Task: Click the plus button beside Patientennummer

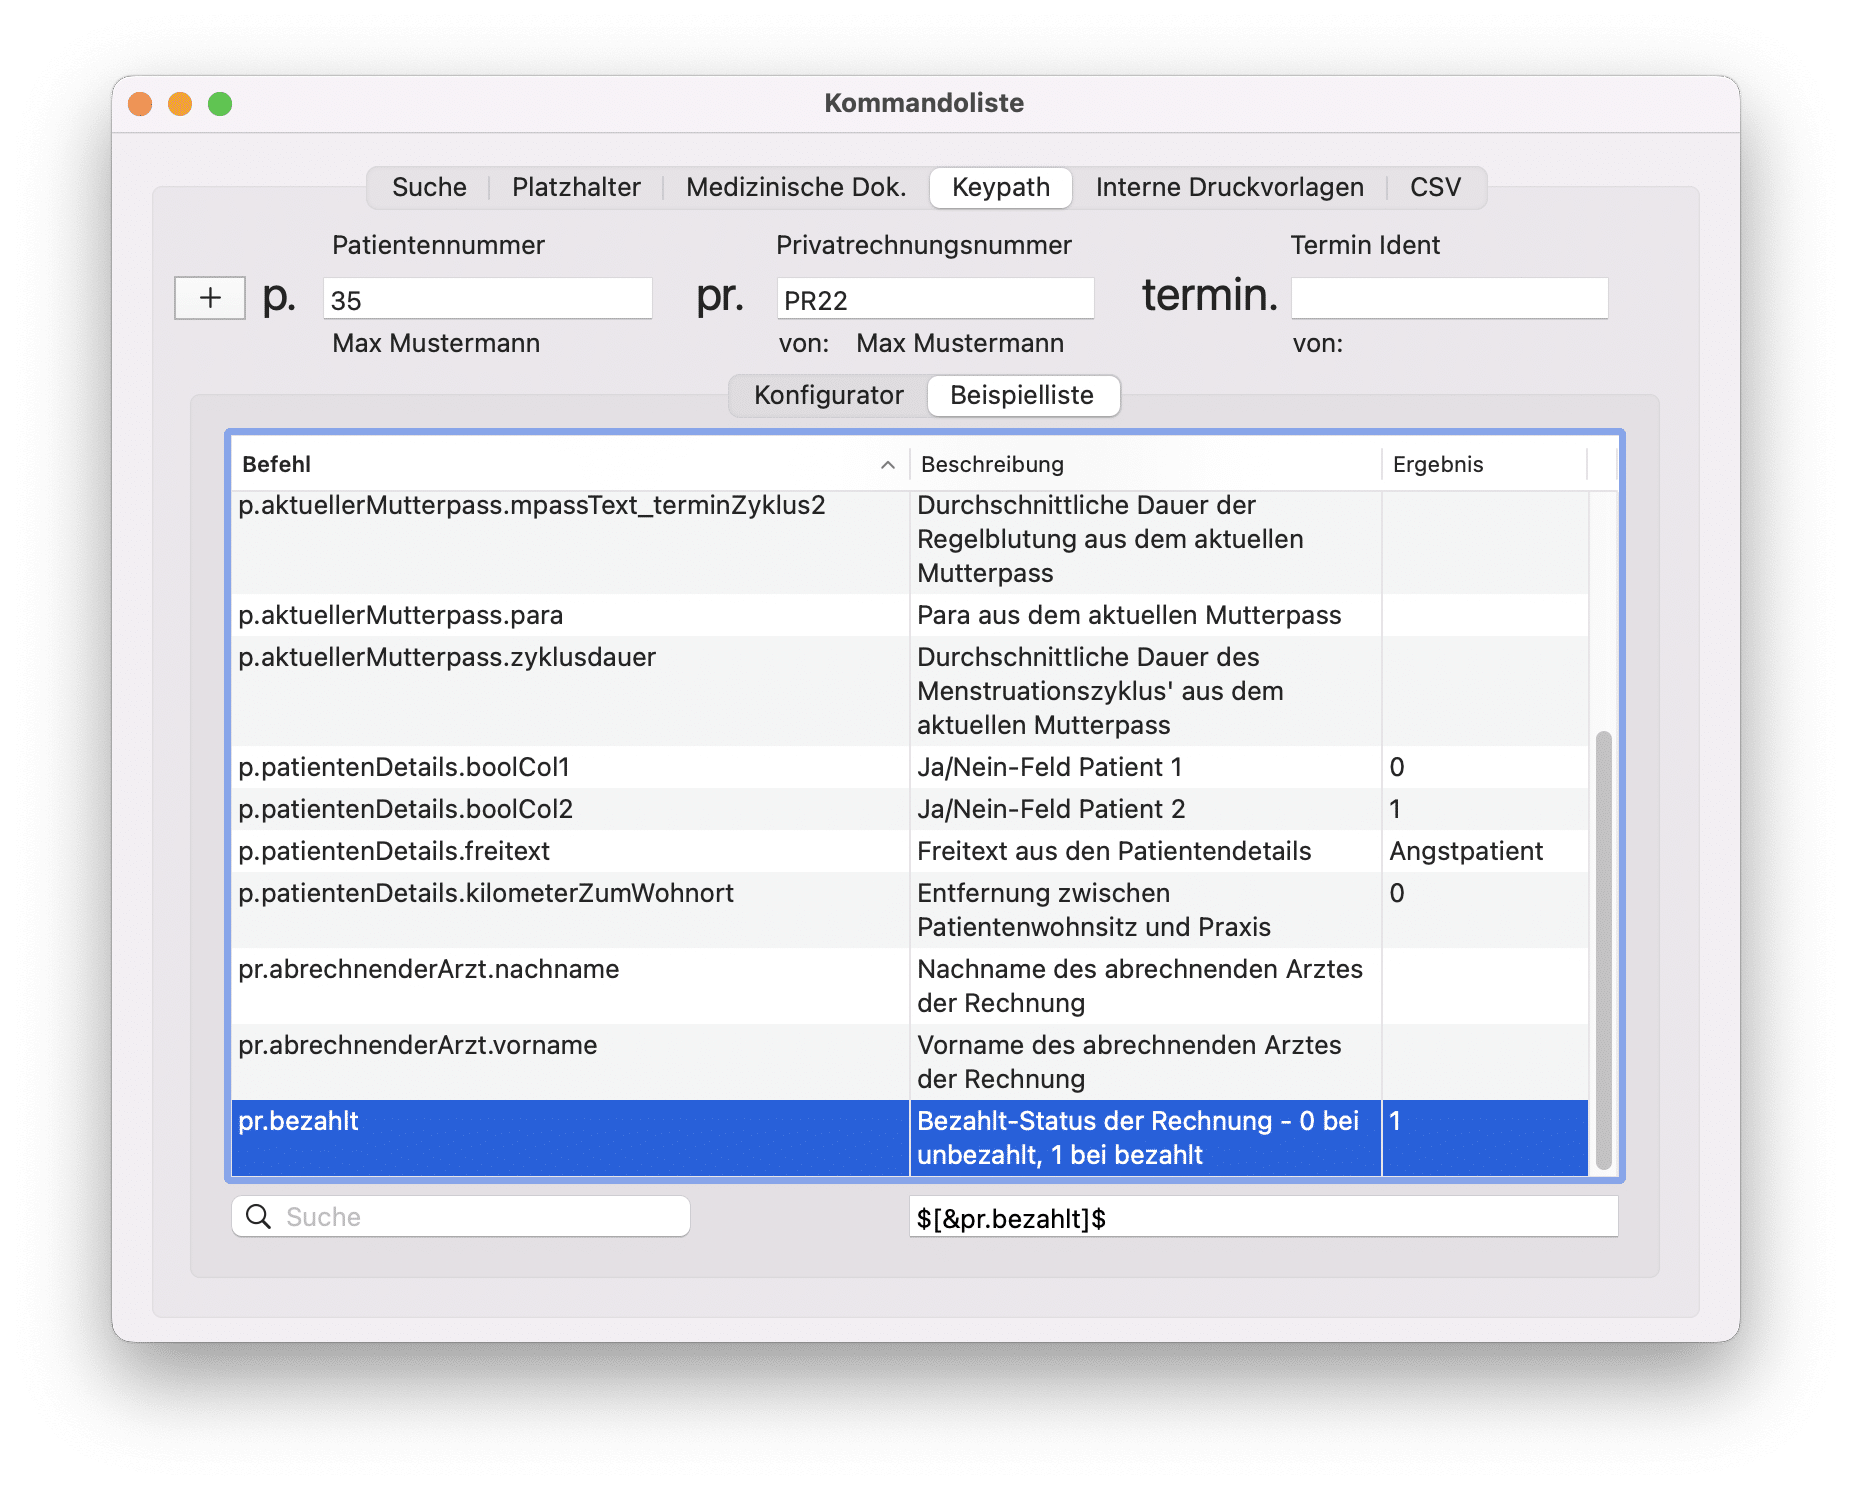Action: (210, 298)
